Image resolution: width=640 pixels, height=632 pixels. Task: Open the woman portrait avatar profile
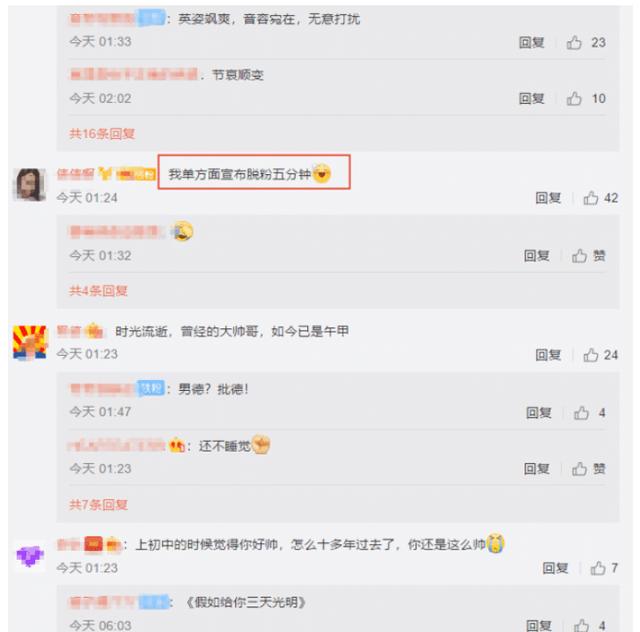coord(29,185)
